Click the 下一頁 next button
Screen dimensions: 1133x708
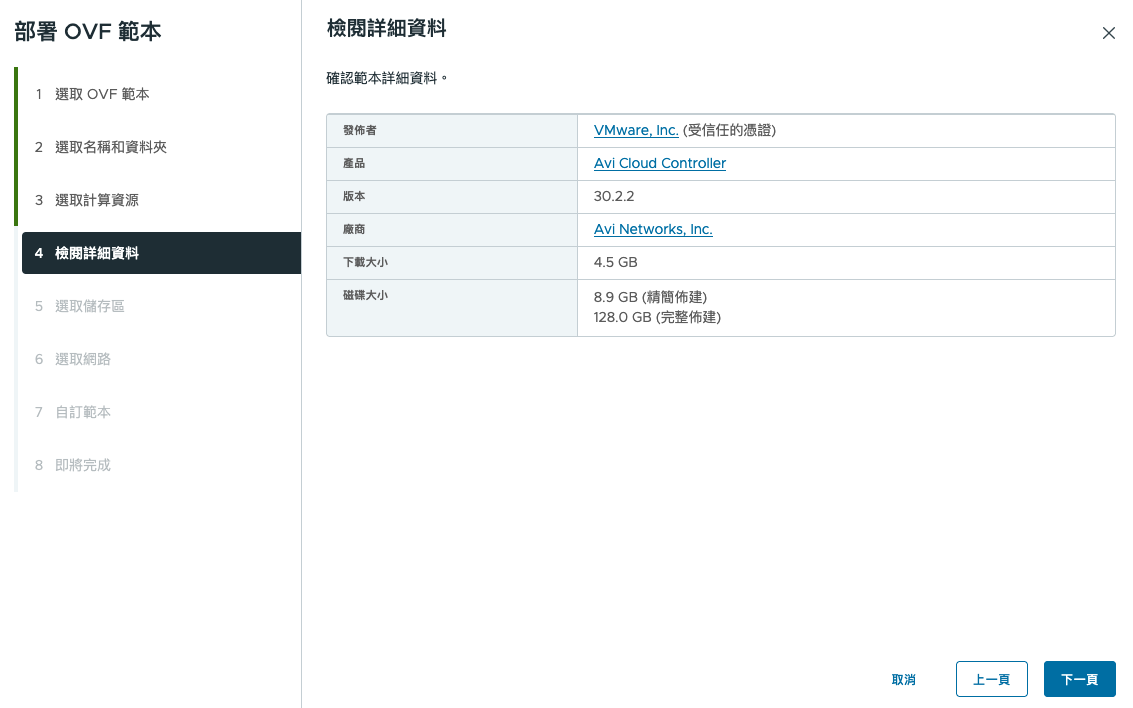point(1080,679)
